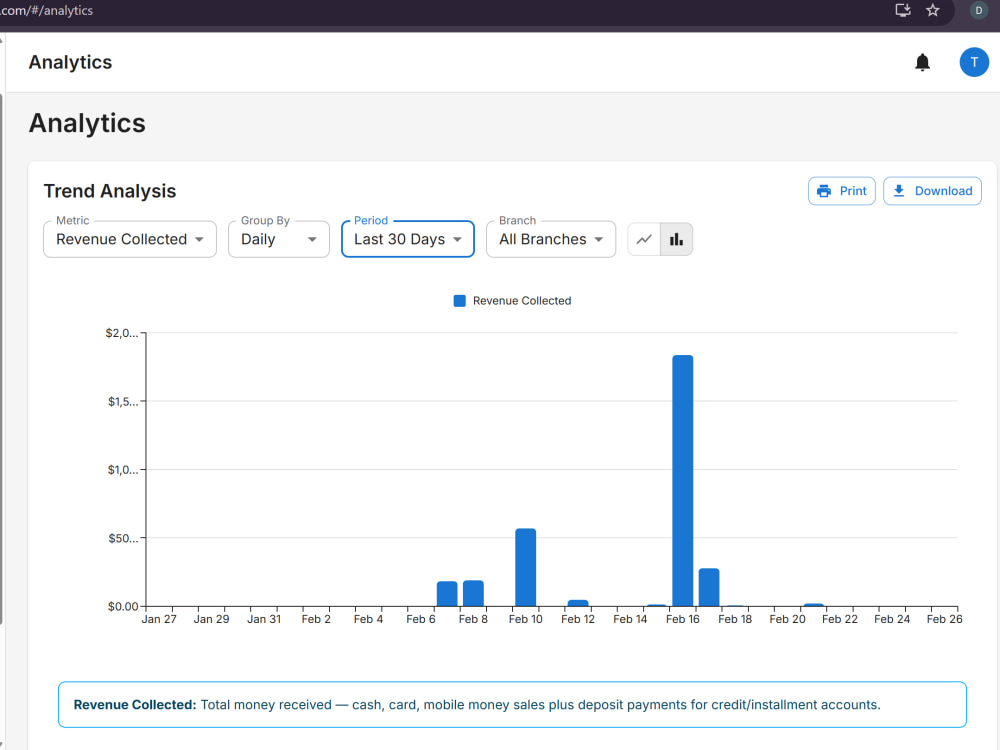The image size is (1000, 750).
Task: Click the install app icon in address bar
Action: [902, 10]
